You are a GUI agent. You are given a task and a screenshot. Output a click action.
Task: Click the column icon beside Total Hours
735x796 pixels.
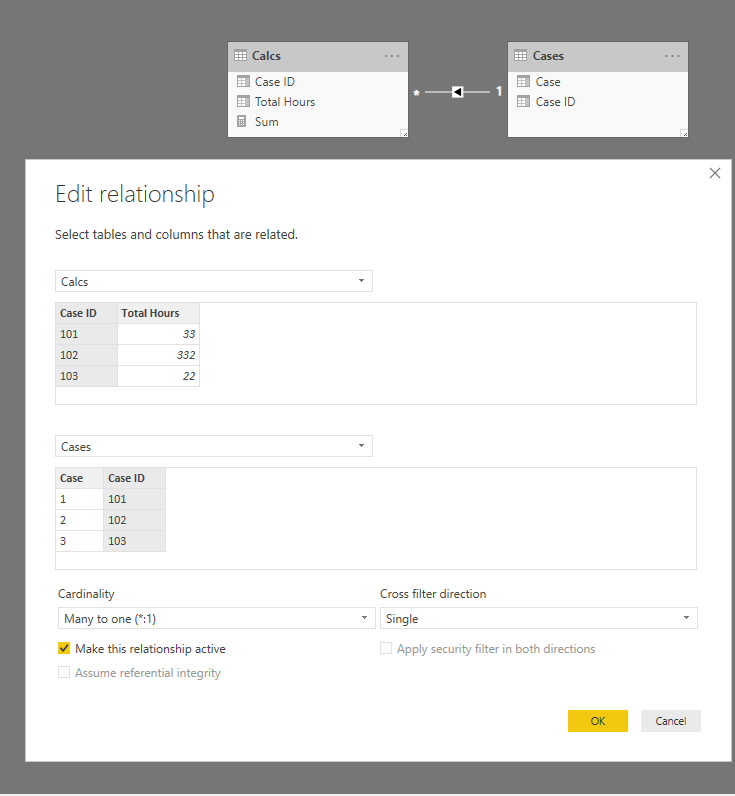(x=243, y=102)
